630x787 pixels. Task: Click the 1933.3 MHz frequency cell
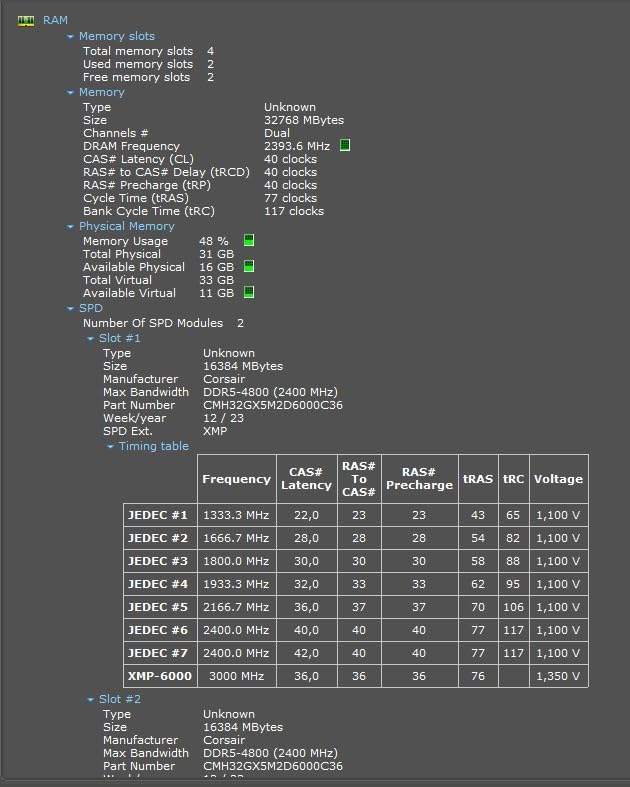[236, 585]
